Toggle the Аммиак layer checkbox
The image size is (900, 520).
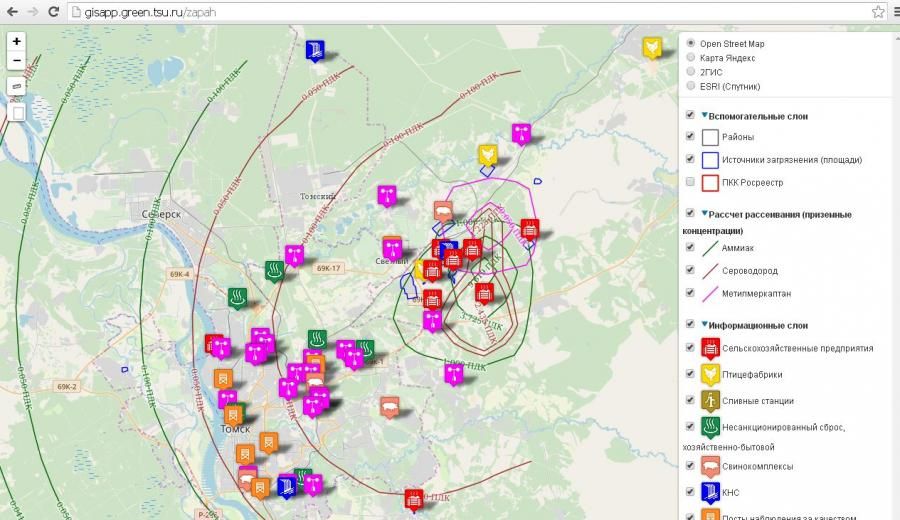click(x=690, y=247)
